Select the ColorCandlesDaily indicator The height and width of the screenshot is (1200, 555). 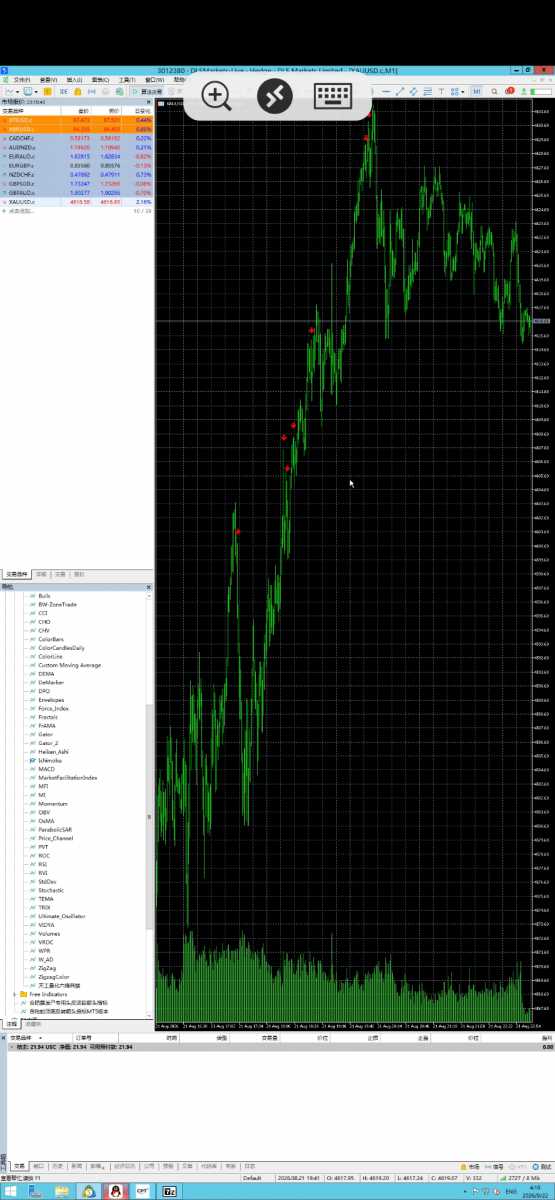(x=61, y=648)
